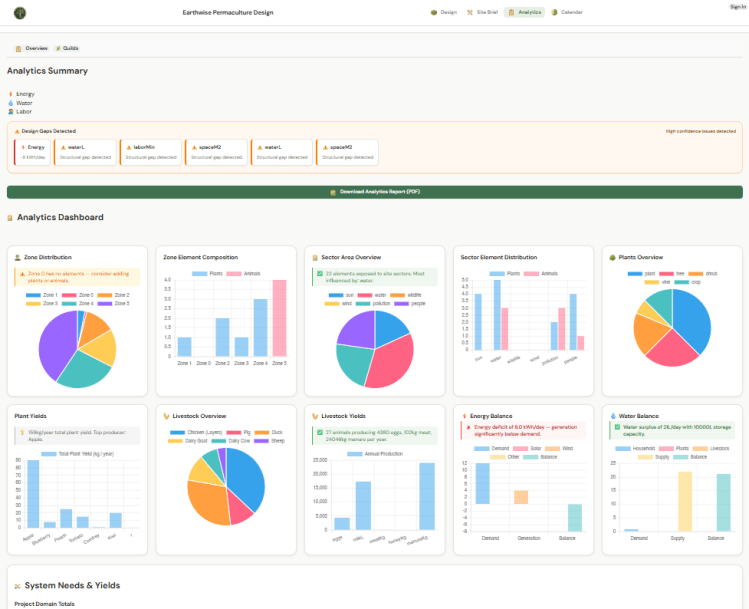Viewport: 749px width, 609px height.
Task: Click the Water droplet icon in summary
Action: pos(10,103)
